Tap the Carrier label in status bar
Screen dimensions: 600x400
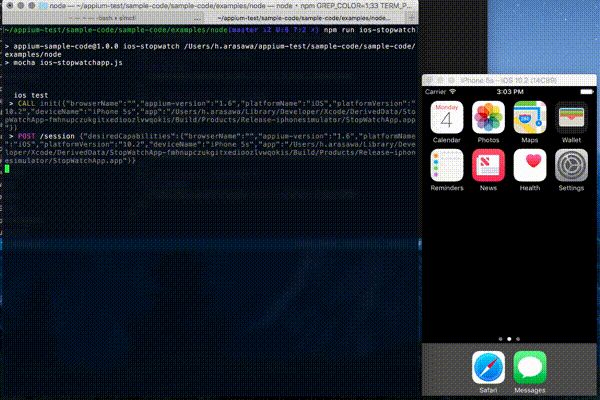click(435, 92)
